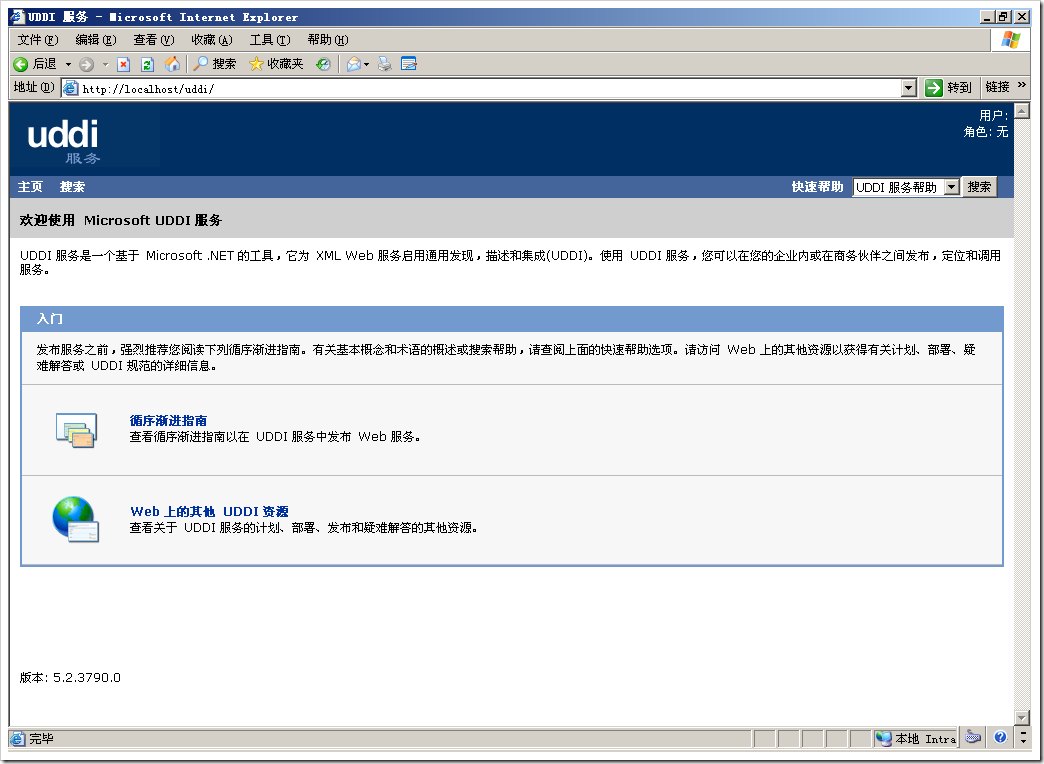
Task: Expand the address bar dropdown arrow
Action: 909,88
